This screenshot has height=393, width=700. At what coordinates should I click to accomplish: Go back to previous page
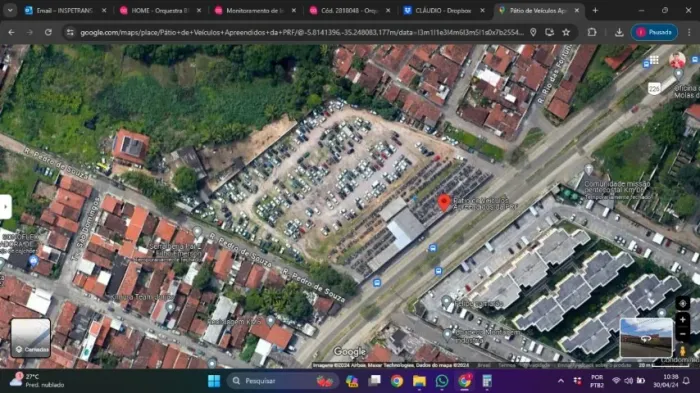(x=11, y=32)
